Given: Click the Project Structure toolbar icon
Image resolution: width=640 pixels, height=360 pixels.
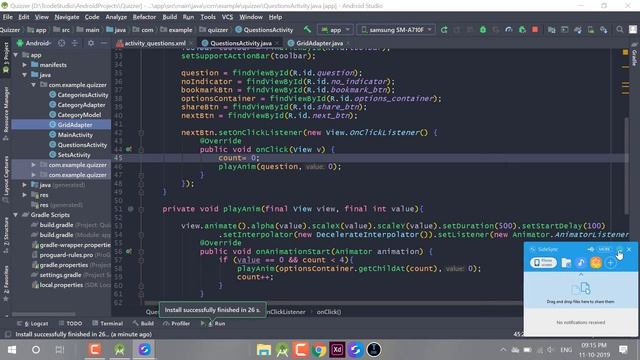Looking at the screenshot, I should (551, 29).
